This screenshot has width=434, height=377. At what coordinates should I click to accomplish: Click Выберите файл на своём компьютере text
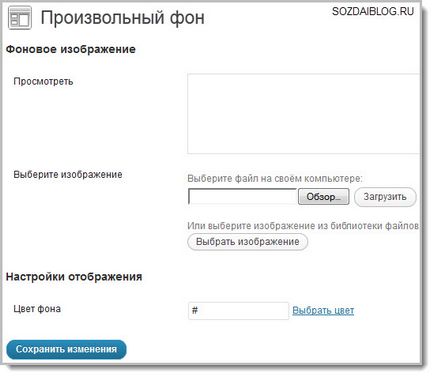[x=275, y=179]
